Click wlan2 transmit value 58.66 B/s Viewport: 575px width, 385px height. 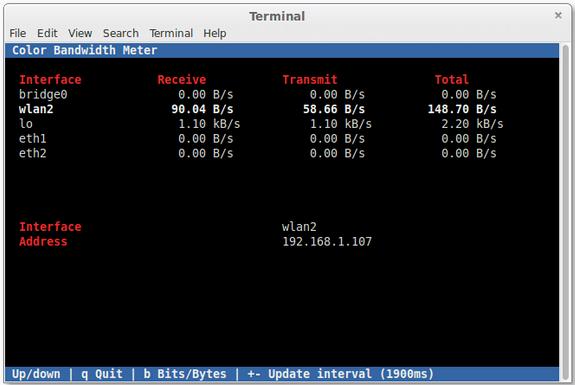pyautogui.click(x=334, y=109)
